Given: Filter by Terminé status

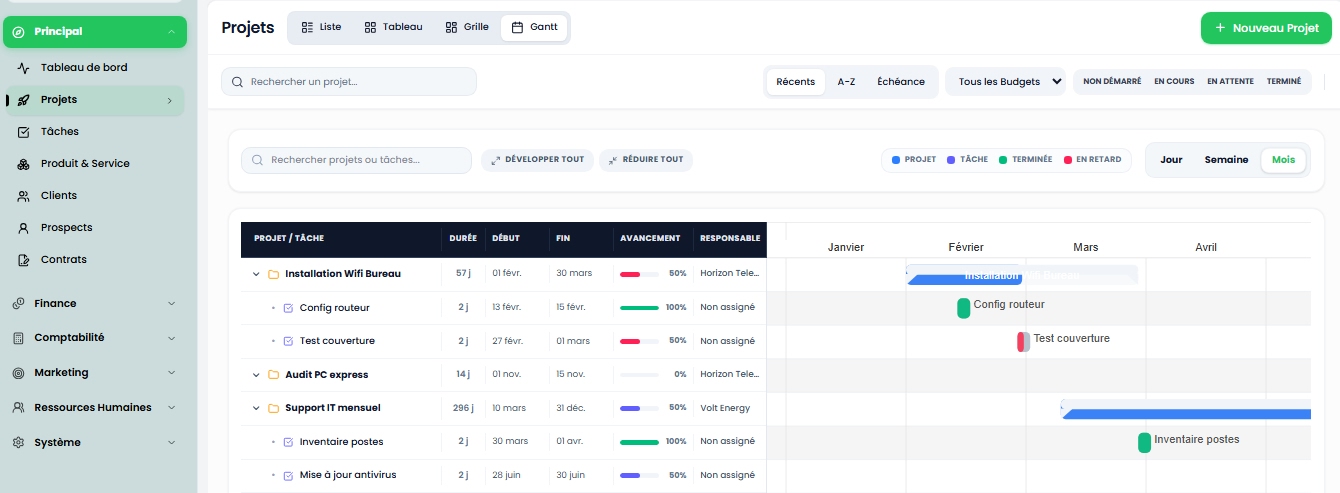Looking at the screenshot, I should (x=1284, y=82).
